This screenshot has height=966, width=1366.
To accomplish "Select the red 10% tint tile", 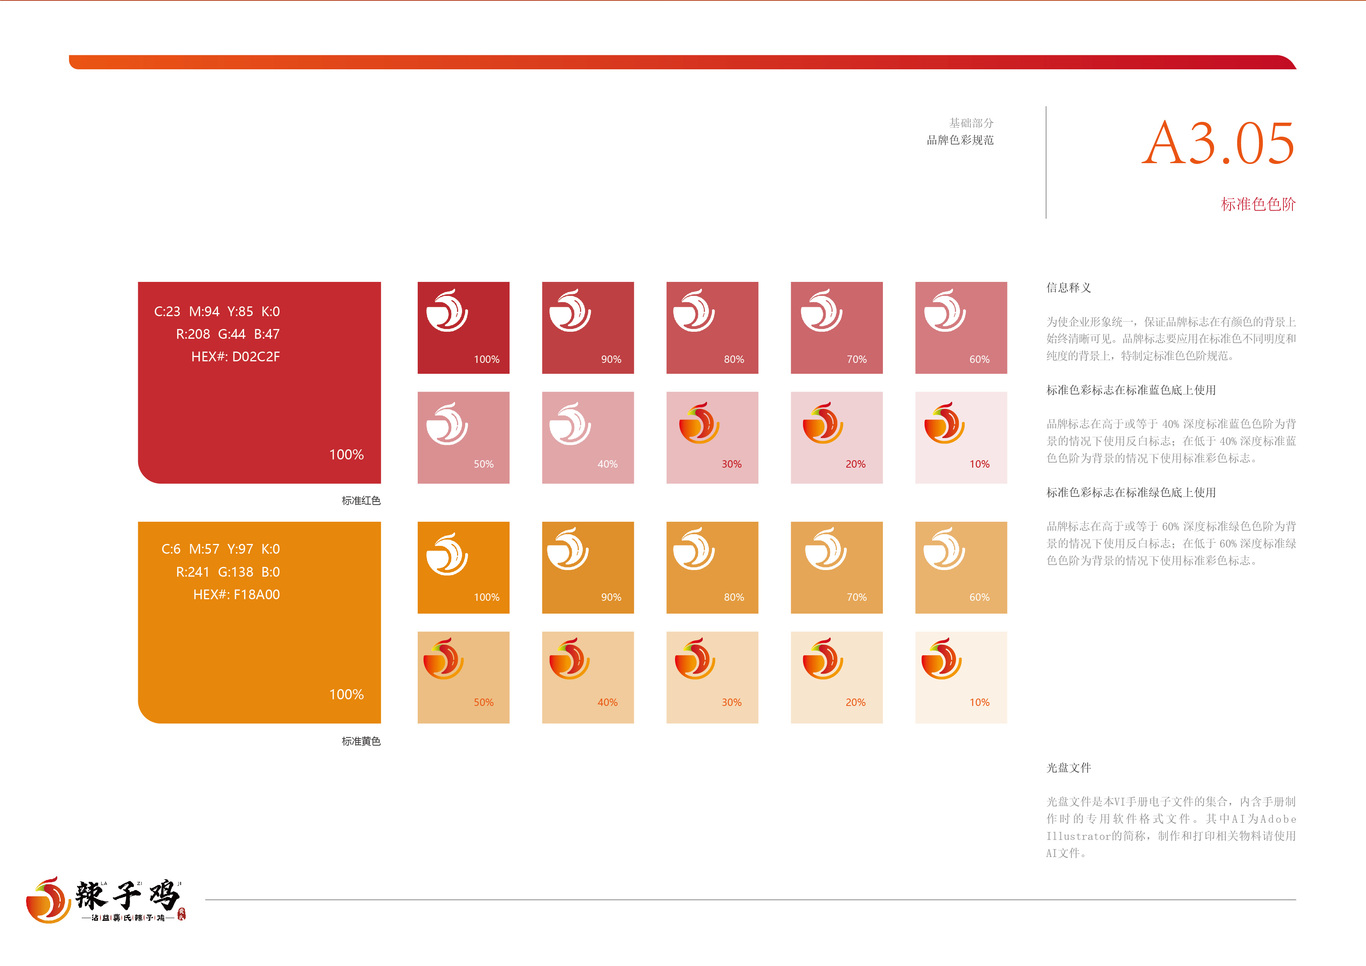I will (961, 438).
